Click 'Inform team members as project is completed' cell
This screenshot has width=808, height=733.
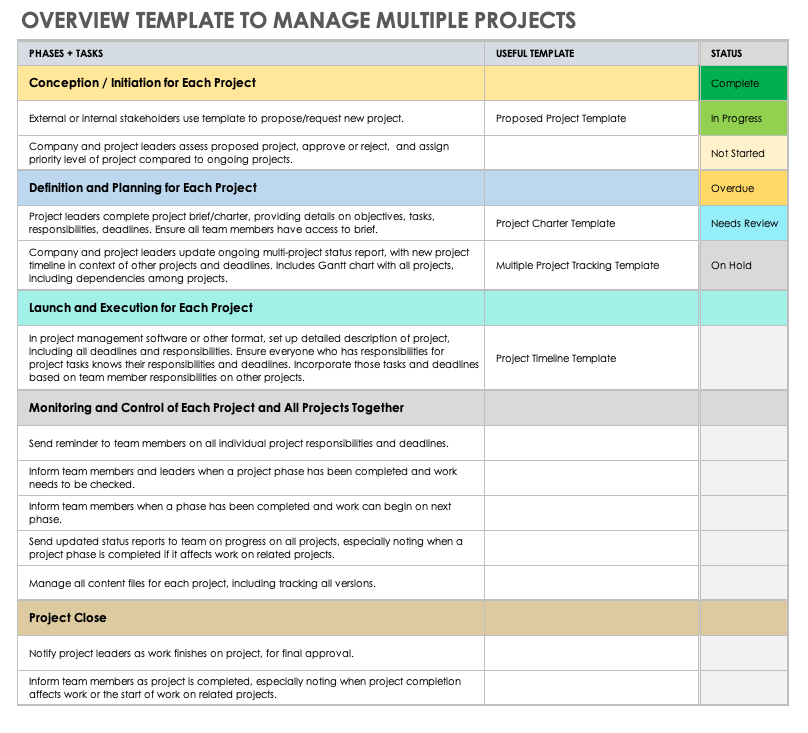click(x=251, y=688)
